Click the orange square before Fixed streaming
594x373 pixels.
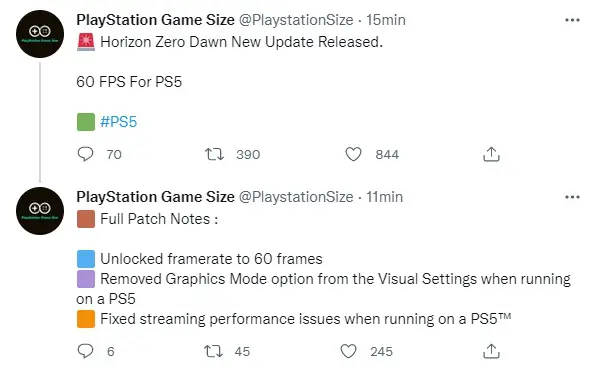tap(86, 319)
